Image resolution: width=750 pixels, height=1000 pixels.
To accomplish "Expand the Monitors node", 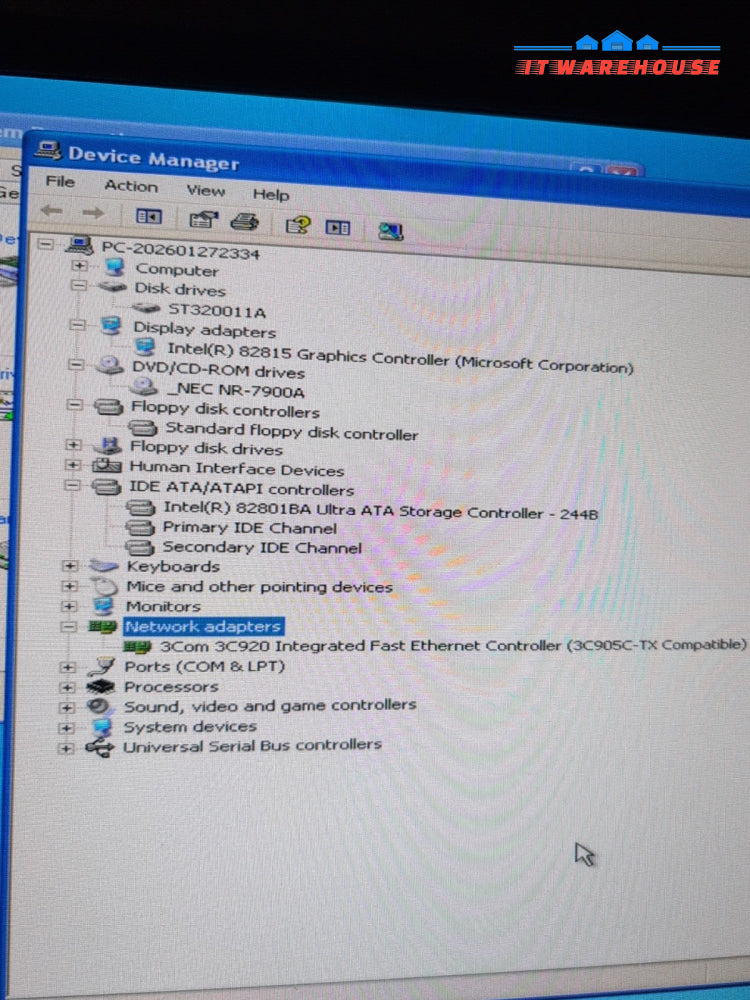I will tap(69, 606).
